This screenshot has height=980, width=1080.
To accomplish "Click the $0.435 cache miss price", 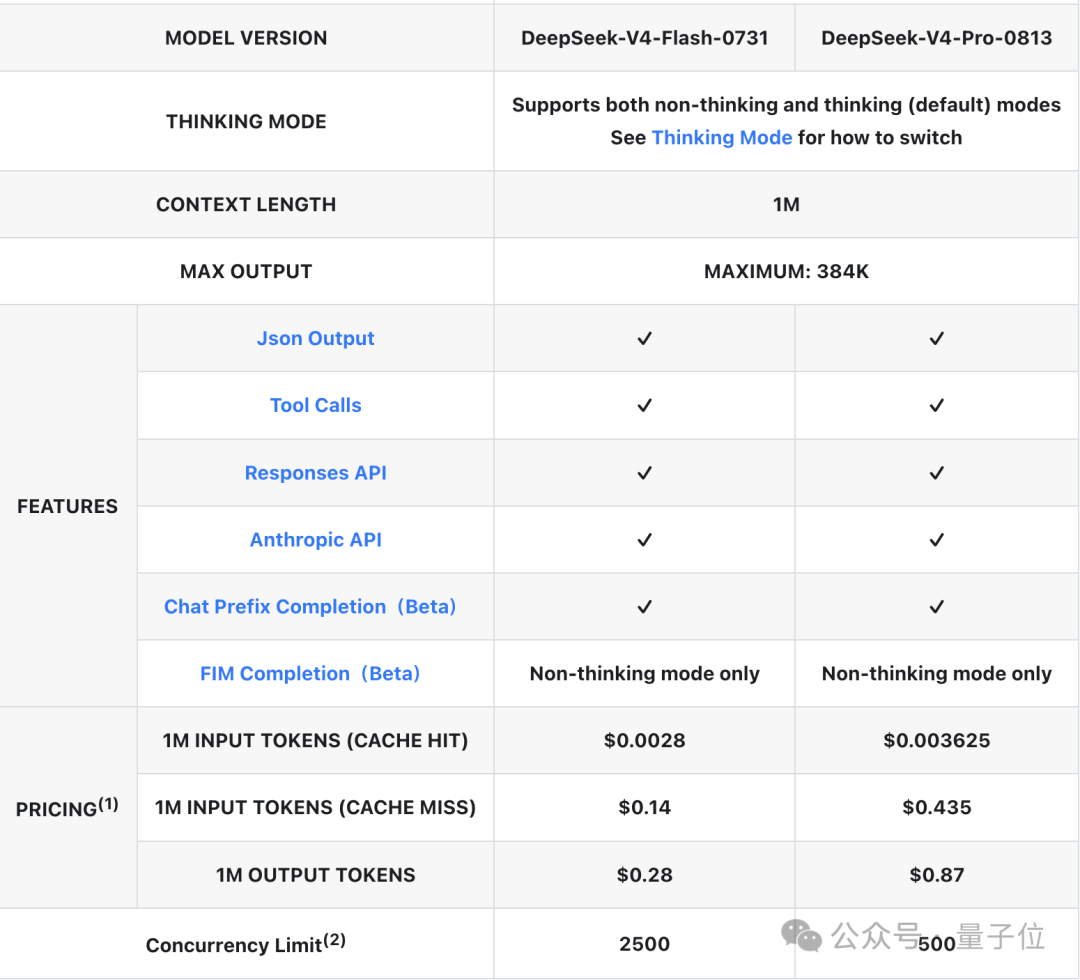I will pyautogui.click(x=937, y=807).
